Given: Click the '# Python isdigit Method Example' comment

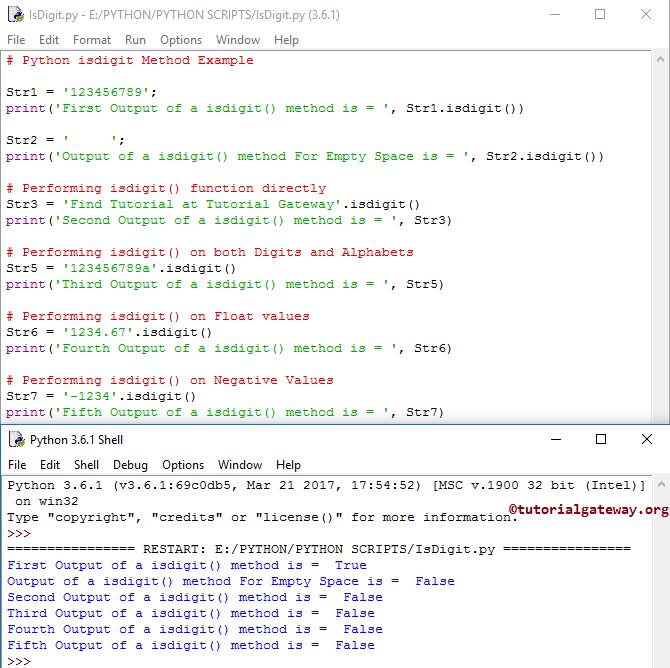Looking at the screenshot, I should pyautogui.click(x=130, y=60).
